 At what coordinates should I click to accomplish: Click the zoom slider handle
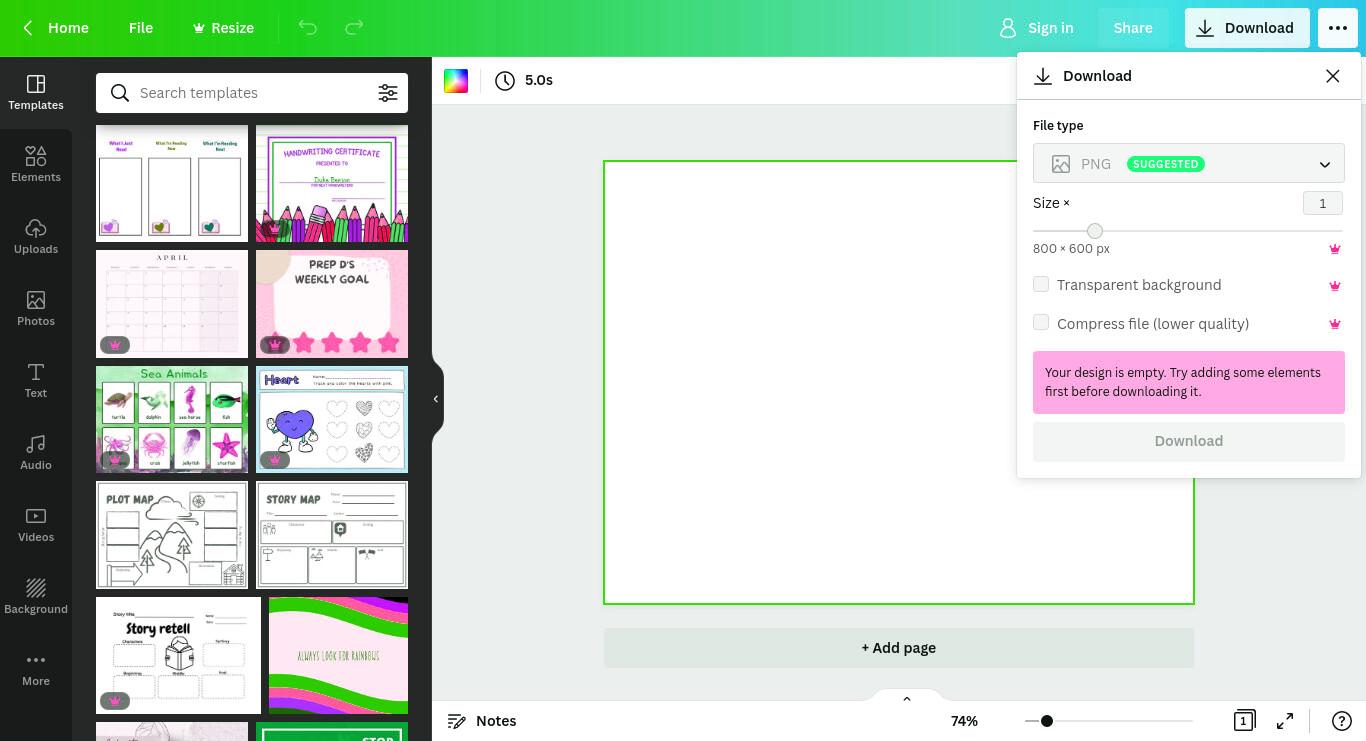1047,721
